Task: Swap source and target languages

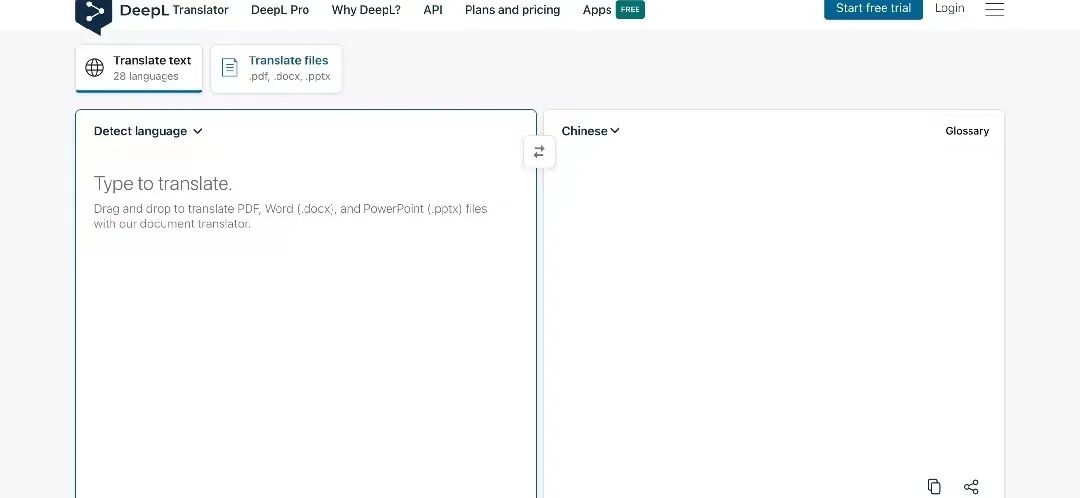Action: click(x=539, y=152)
